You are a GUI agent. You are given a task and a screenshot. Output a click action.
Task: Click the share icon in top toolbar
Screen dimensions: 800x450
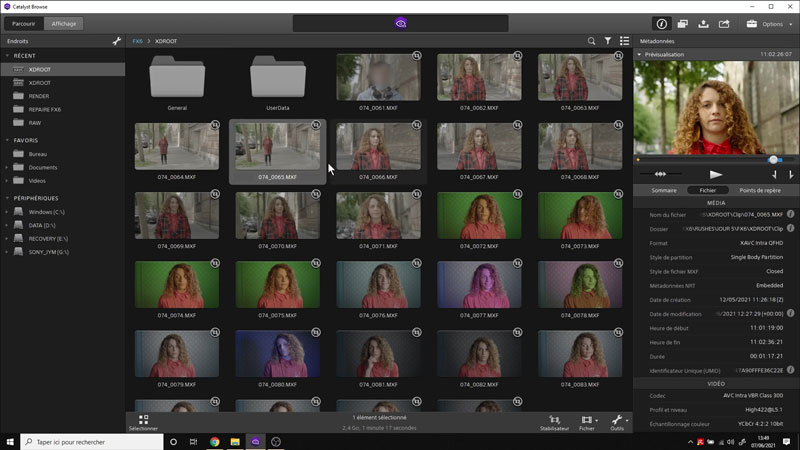click(x=724, y=24)
